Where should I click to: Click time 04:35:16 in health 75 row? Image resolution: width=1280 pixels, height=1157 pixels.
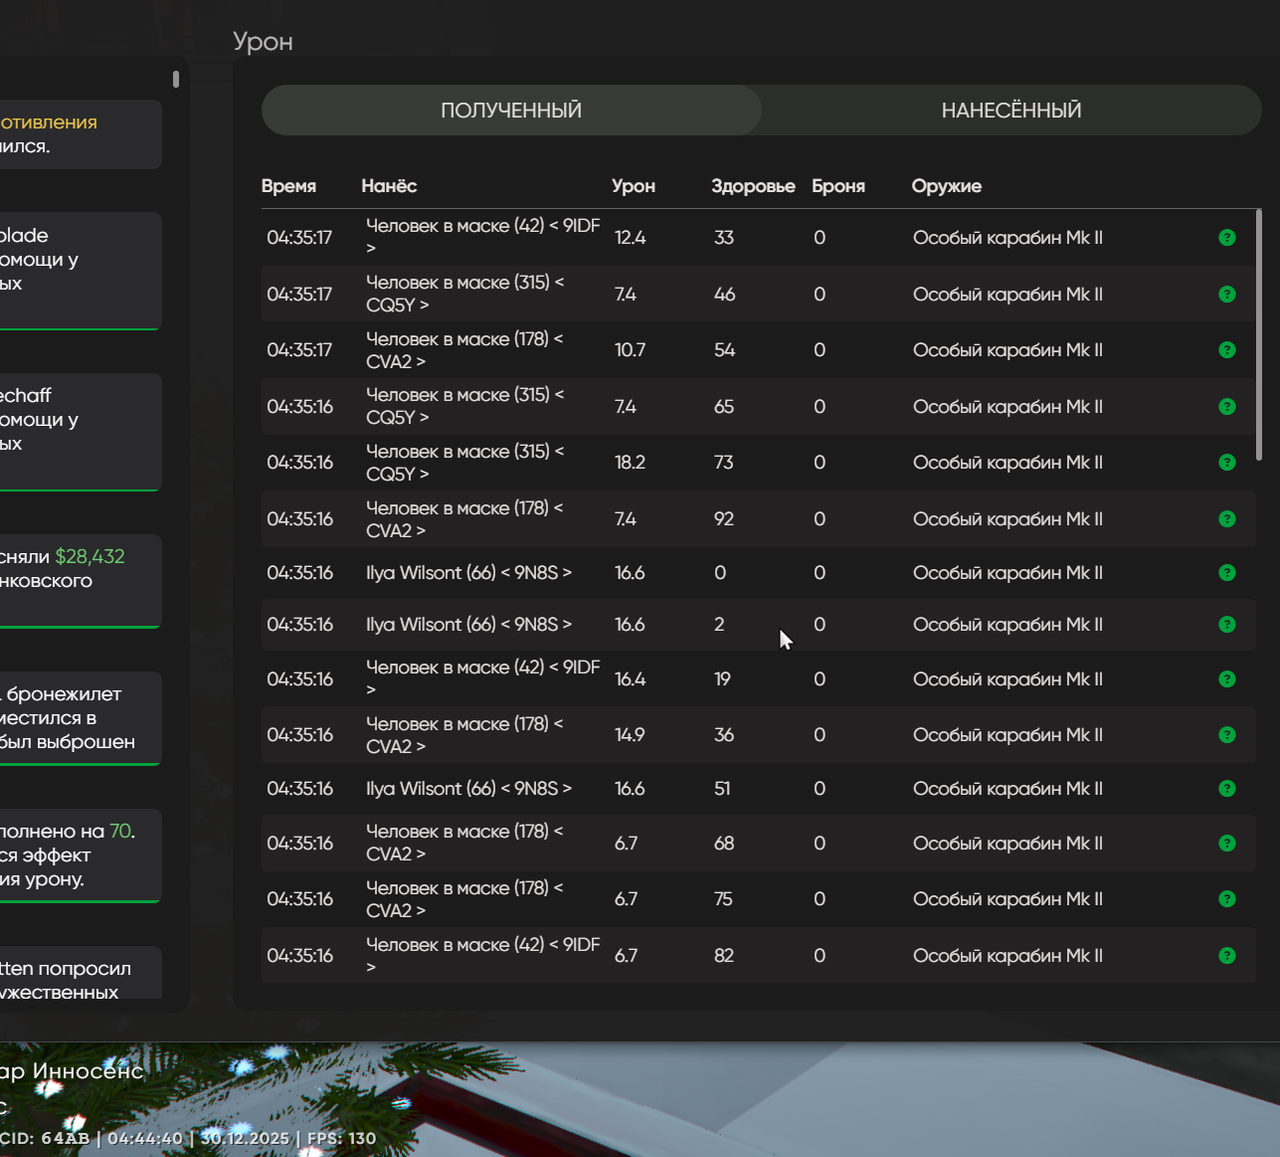299,899
